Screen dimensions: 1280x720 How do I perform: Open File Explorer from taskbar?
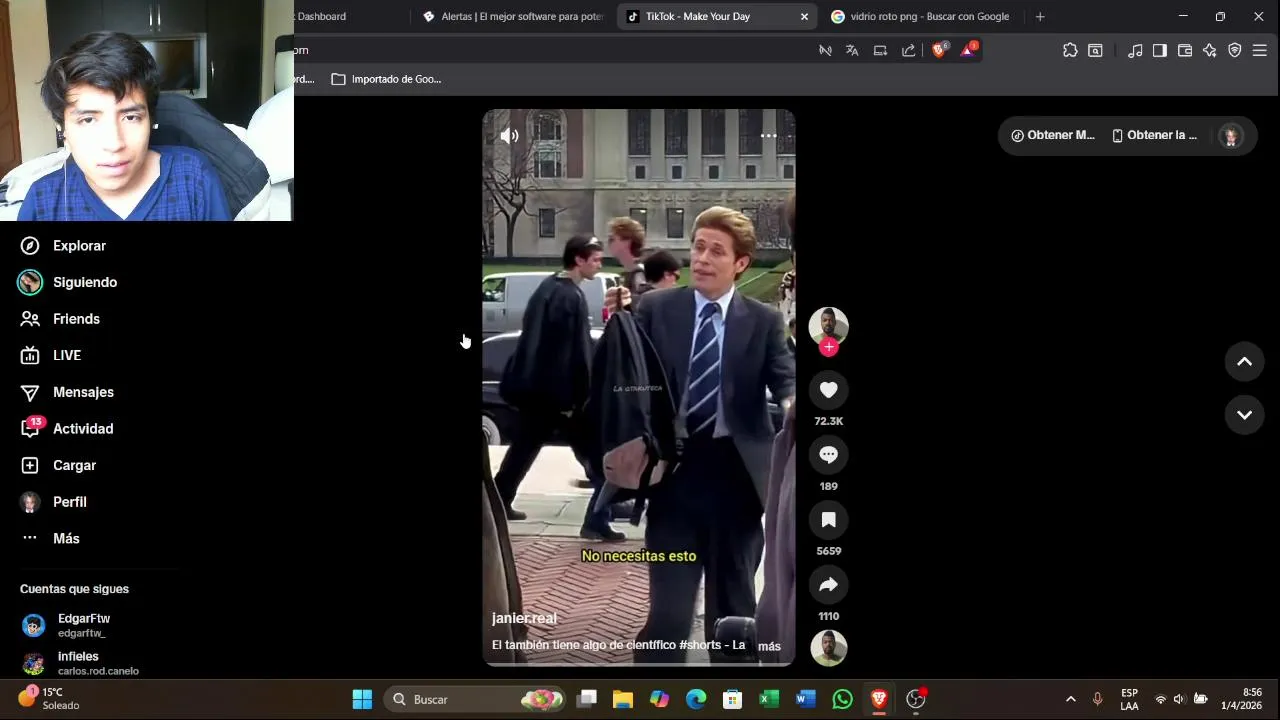coord(623,699)
